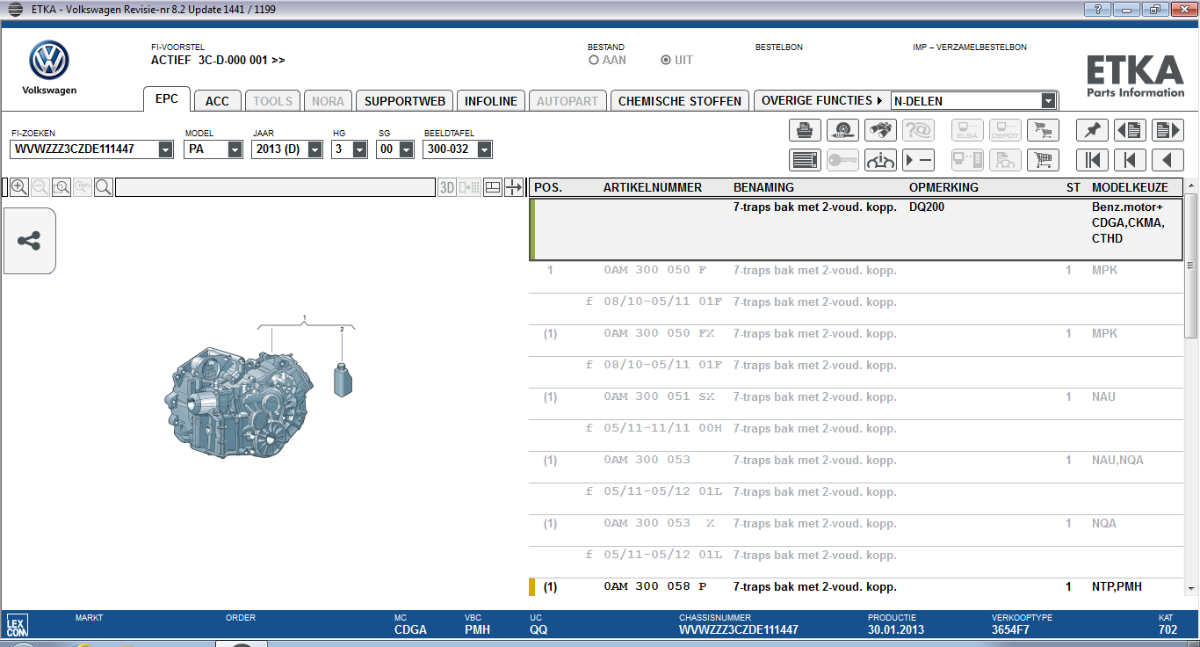Expand the OVERIGE FUNCTIES menu

coord(822,100)
